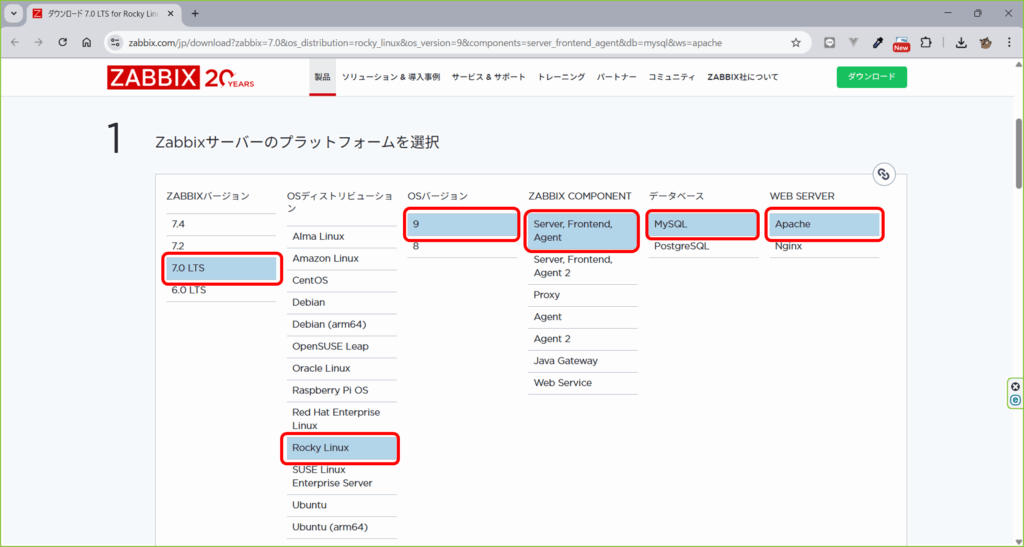Bookmark this page with star icon

[795, 42]
